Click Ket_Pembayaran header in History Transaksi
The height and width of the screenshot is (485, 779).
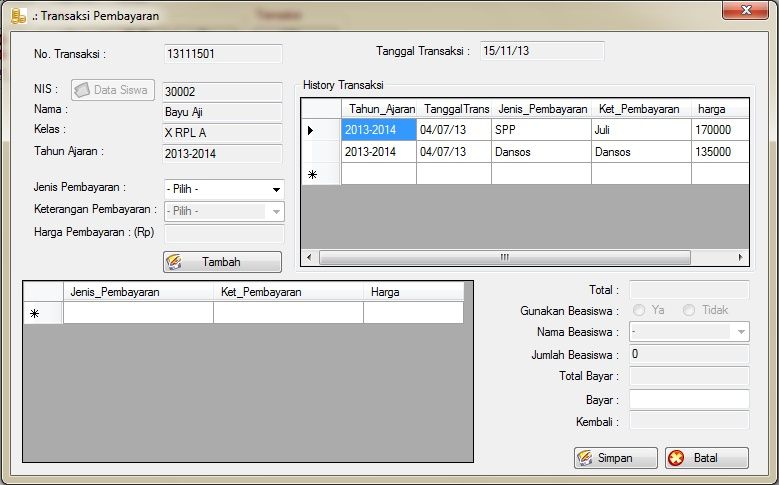(641, 109)
